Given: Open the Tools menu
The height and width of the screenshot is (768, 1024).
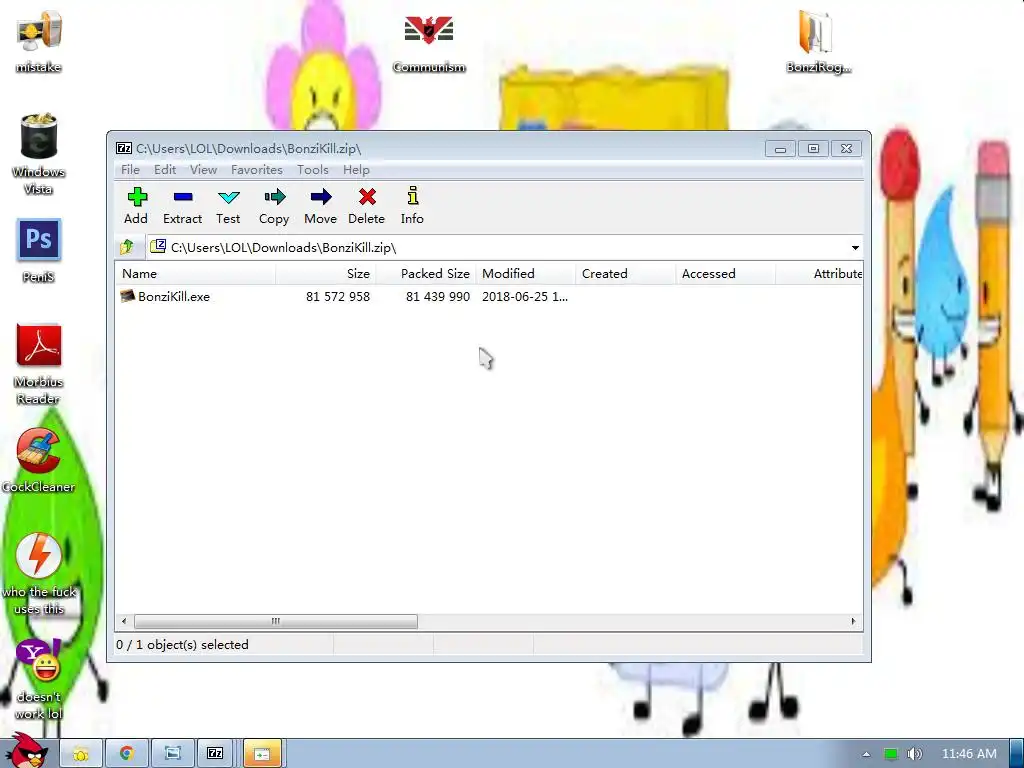Looking at the screenshot, I should [x=313, y=170].
